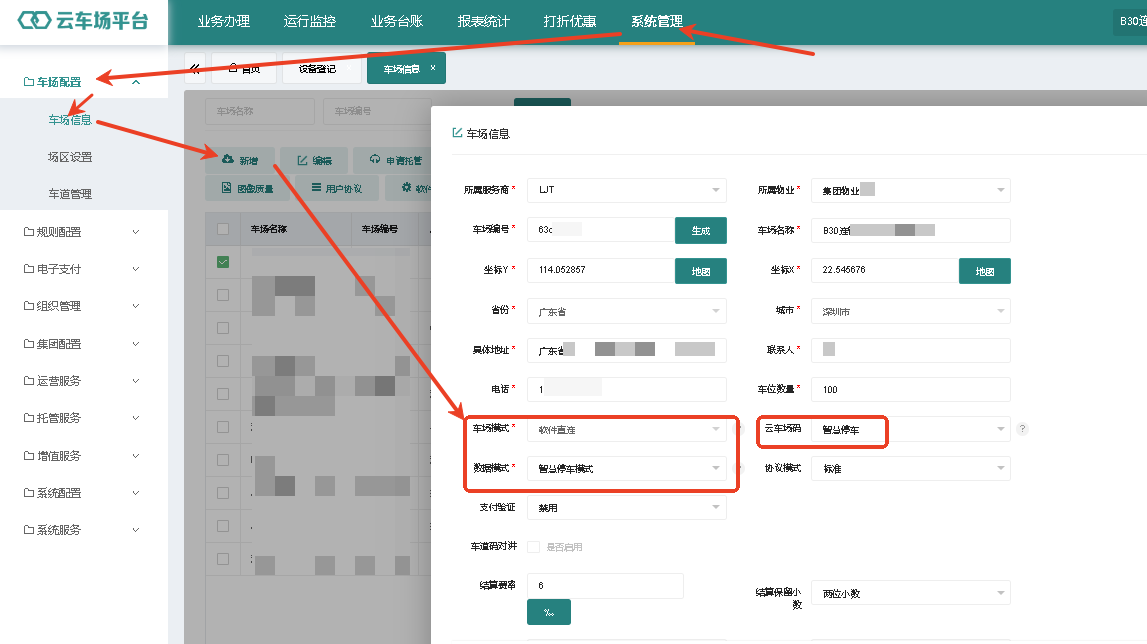This screenshot has height=644, width=1147.
Task: Open the 车场模式 dropdown
Action: (x=627, y=430)
